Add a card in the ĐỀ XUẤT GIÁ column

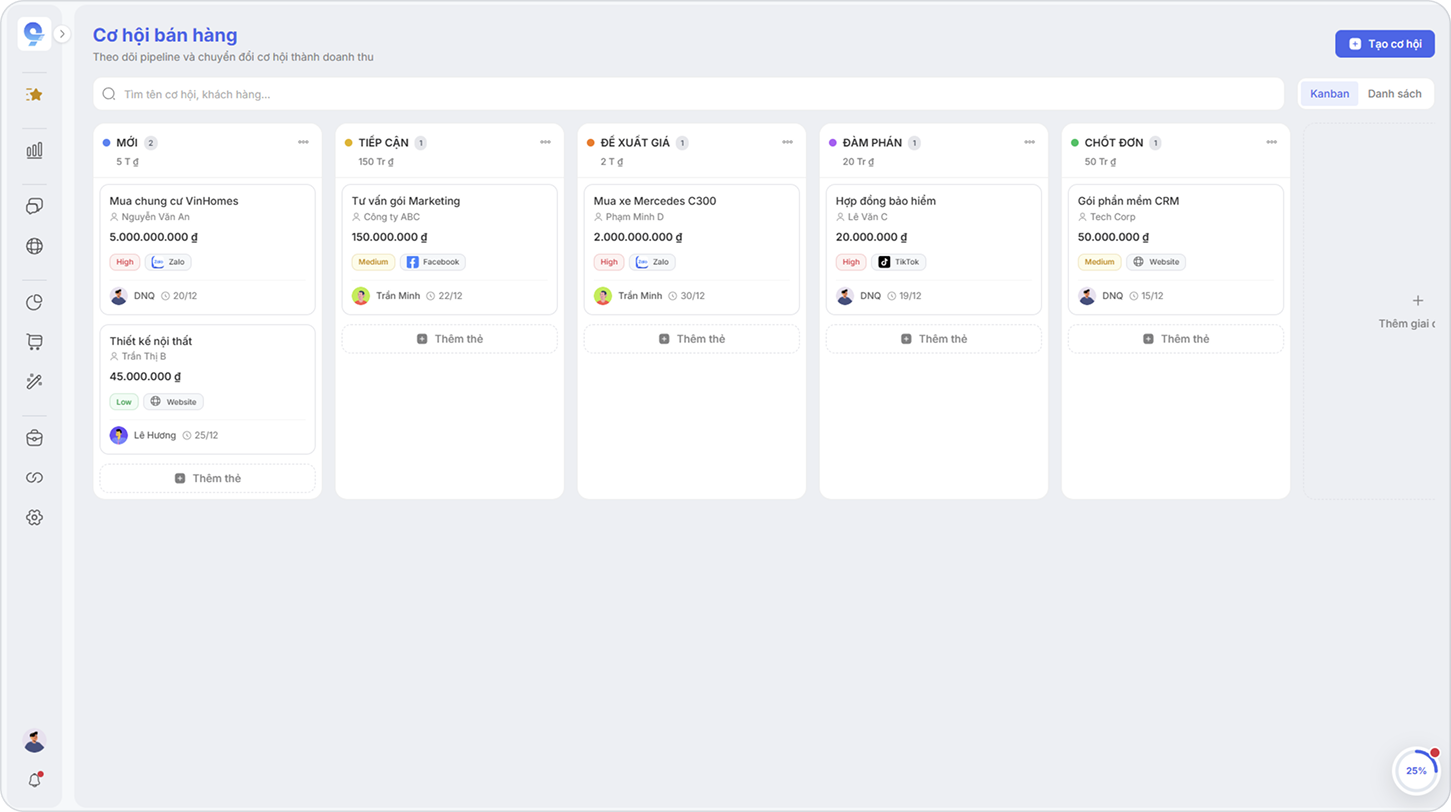pos(691,339)
